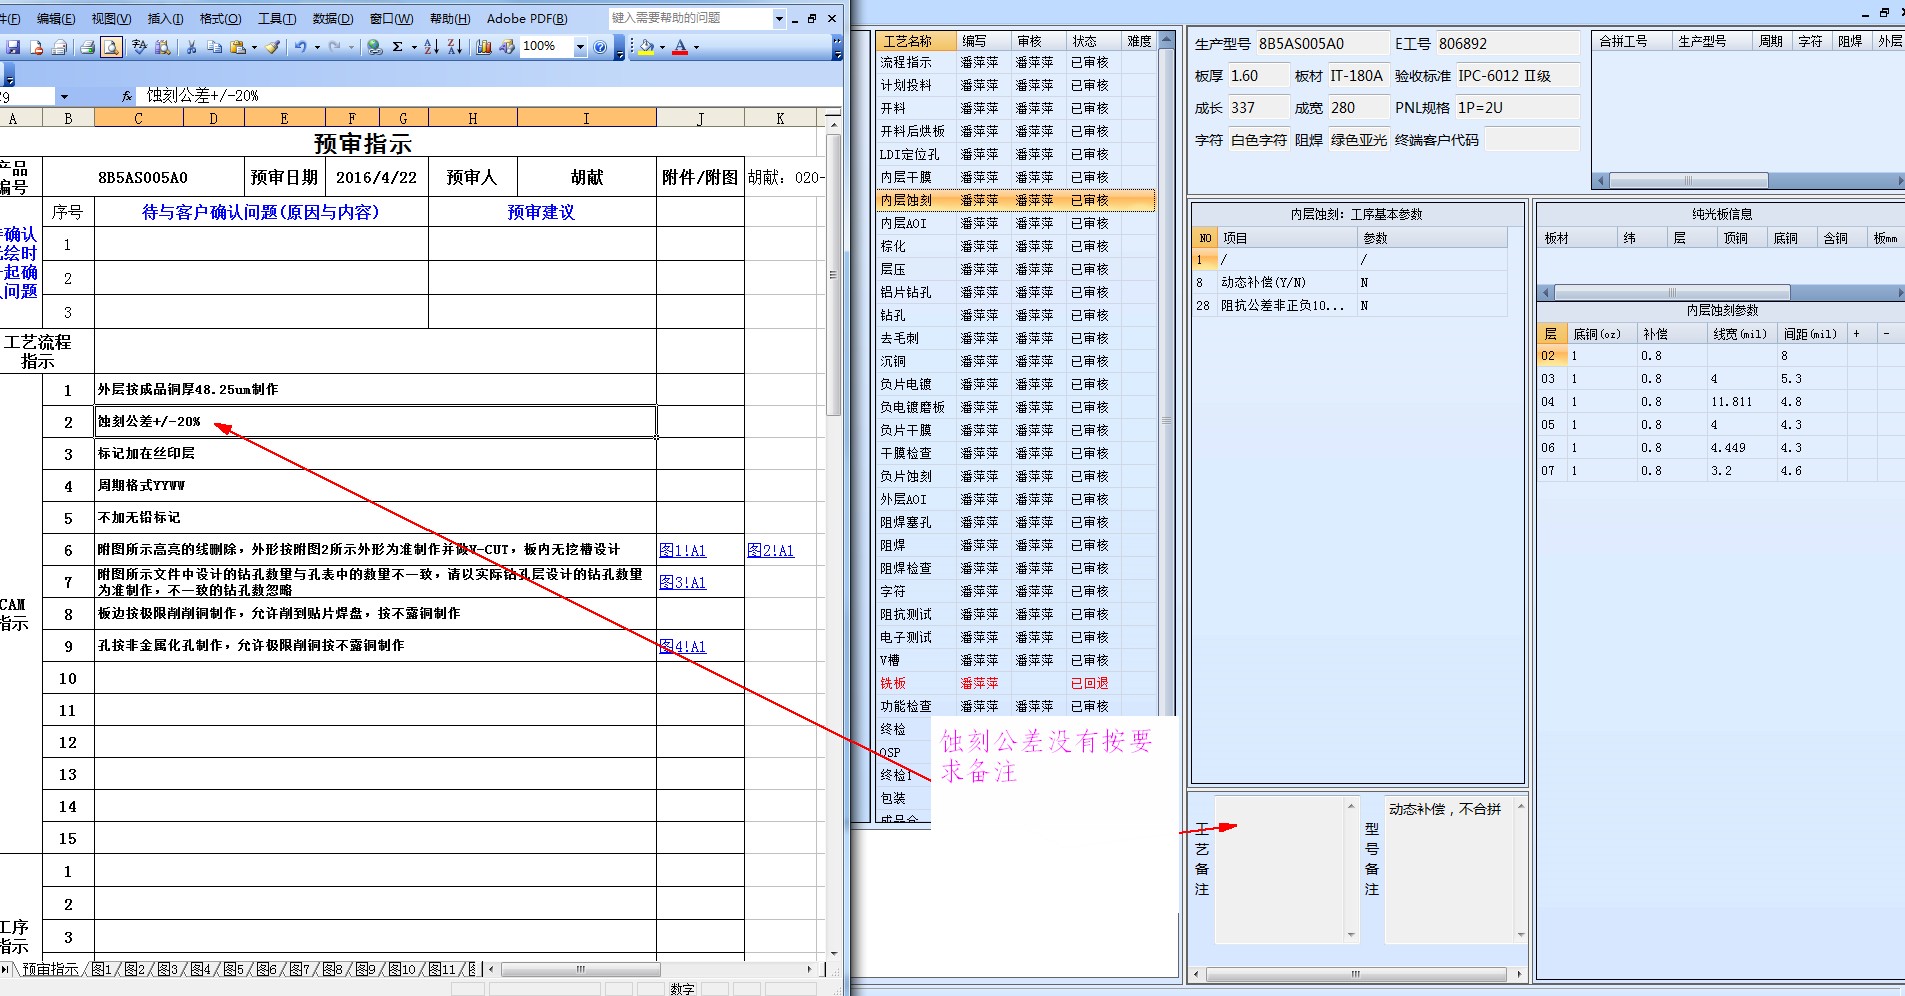Open the help question box dropdown

pyautogui.click(x=779, y=18)
